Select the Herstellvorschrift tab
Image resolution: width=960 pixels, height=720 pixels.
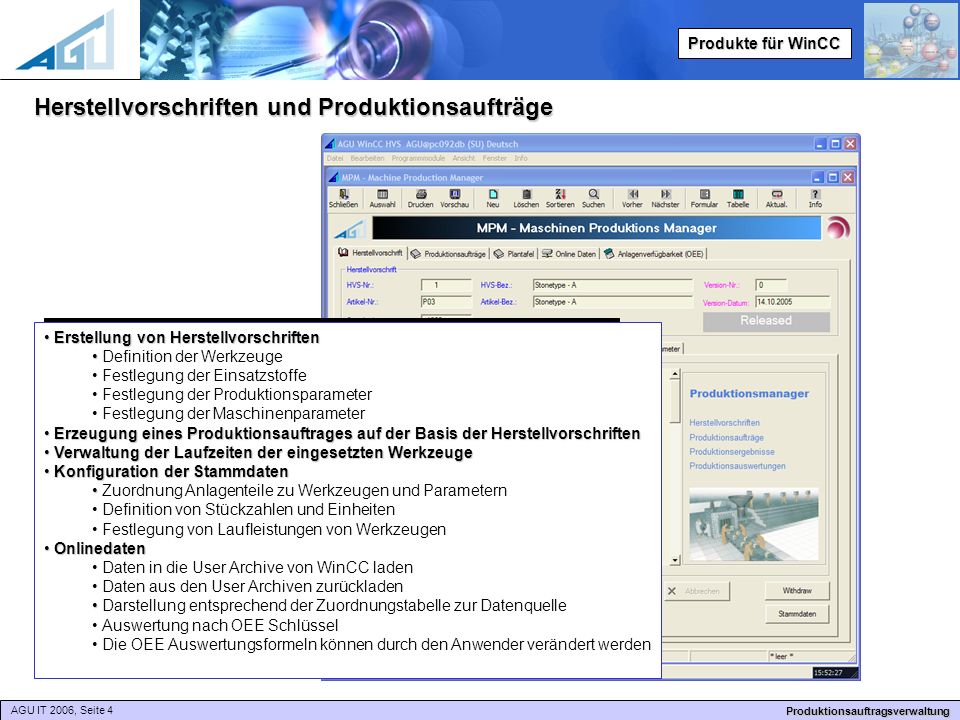(x=371, y=253)
